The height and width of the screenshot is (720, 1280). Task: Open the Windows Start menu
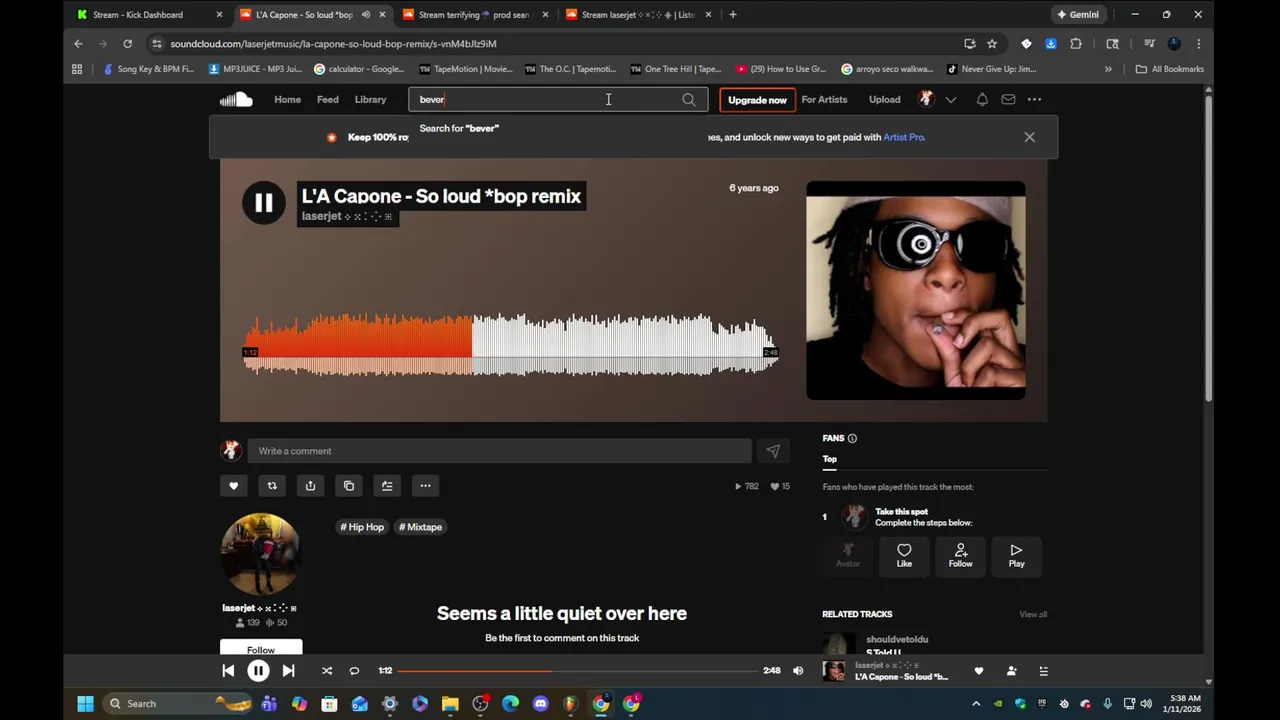85,704
